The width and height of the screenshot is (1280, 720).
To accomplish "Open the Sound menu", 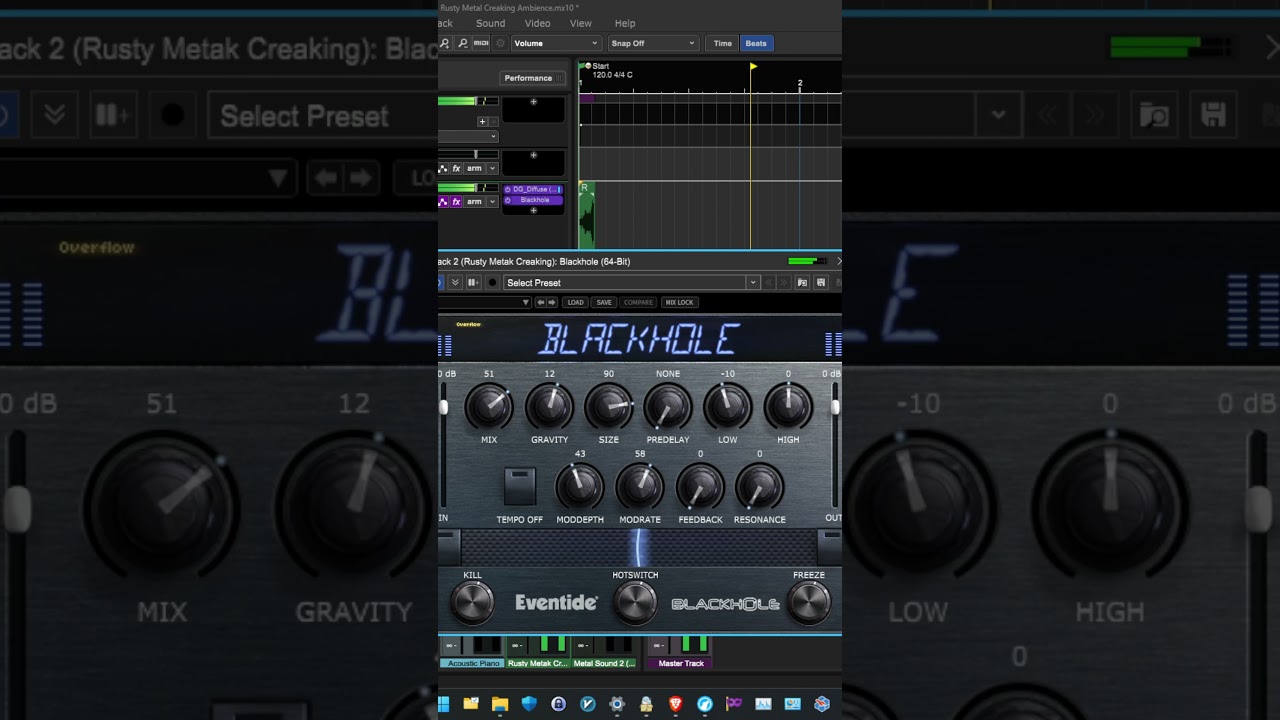I will pyautogui.click(x=490, y=23).
